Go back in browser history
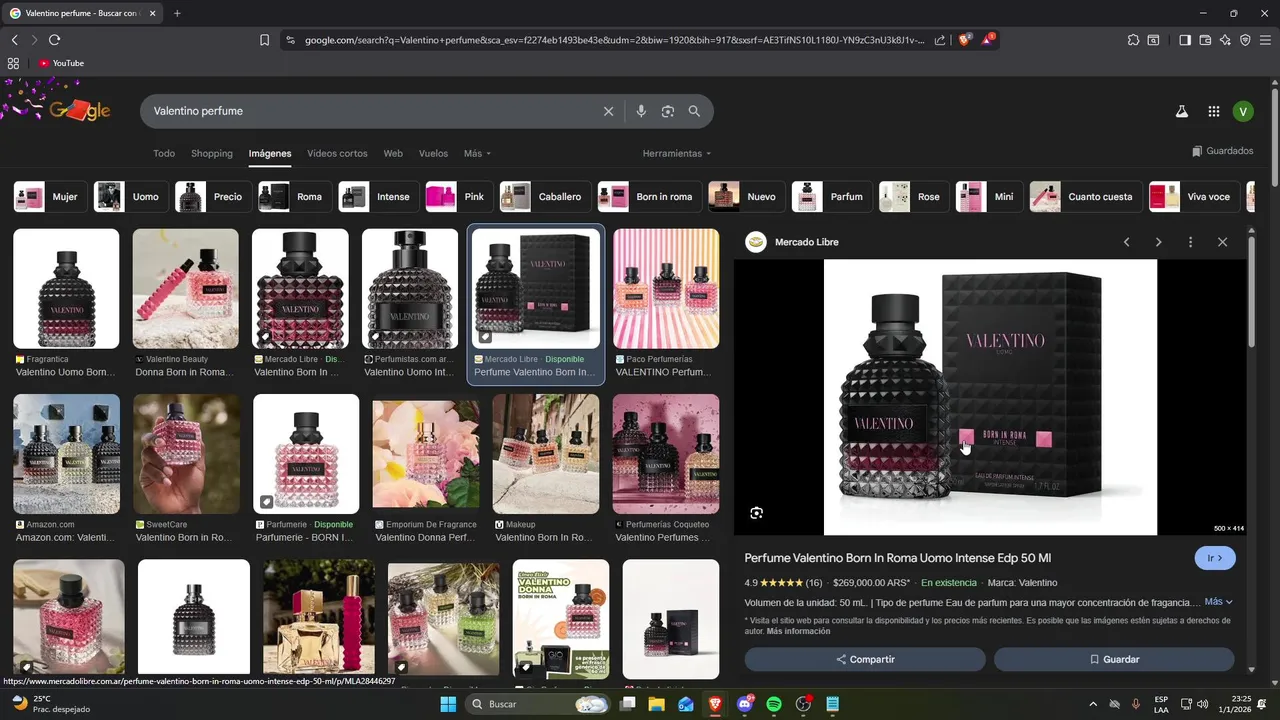Viewport: 1280px width, 720px height. [x=14, y=40]
